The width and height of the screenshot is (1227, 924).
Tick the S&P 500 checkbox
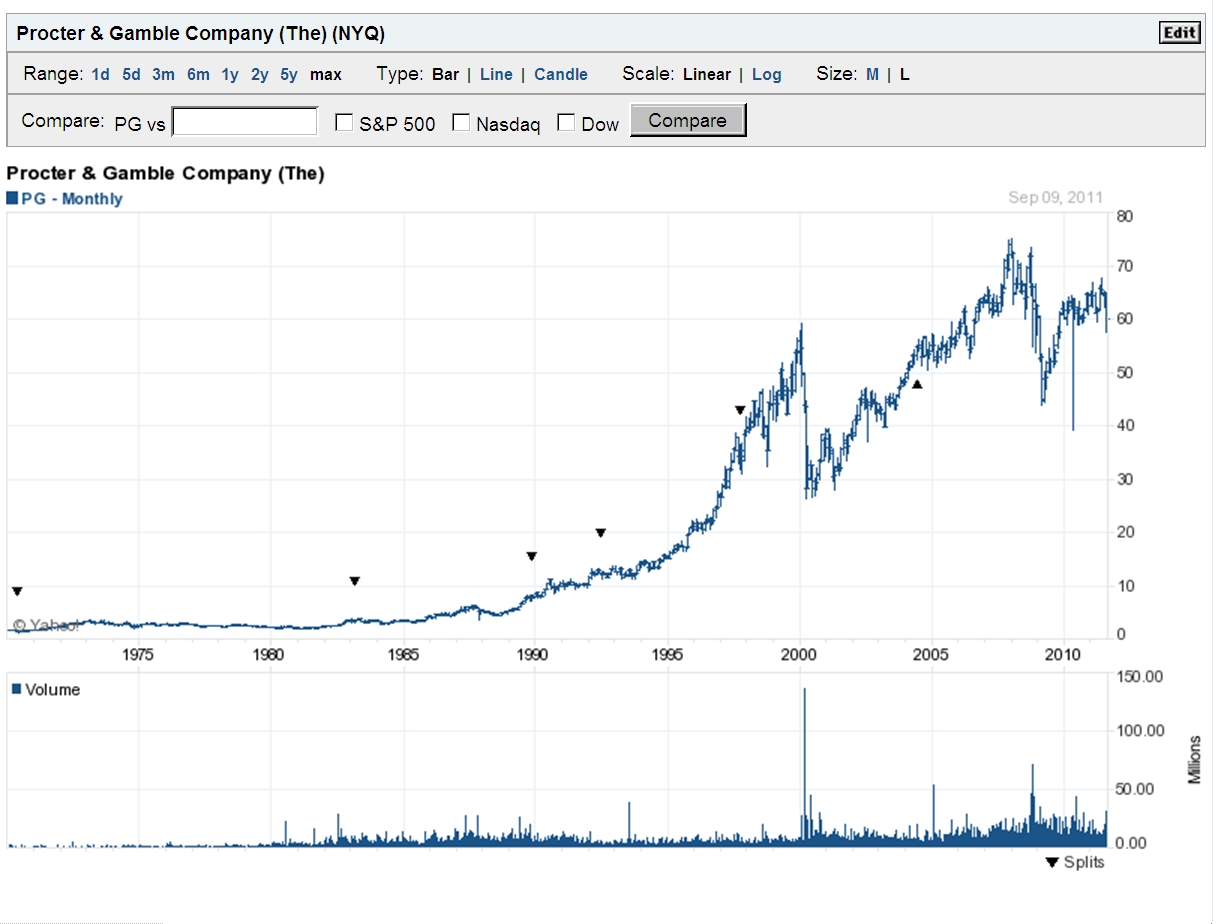pyautogui.click(x=344, y=122)
